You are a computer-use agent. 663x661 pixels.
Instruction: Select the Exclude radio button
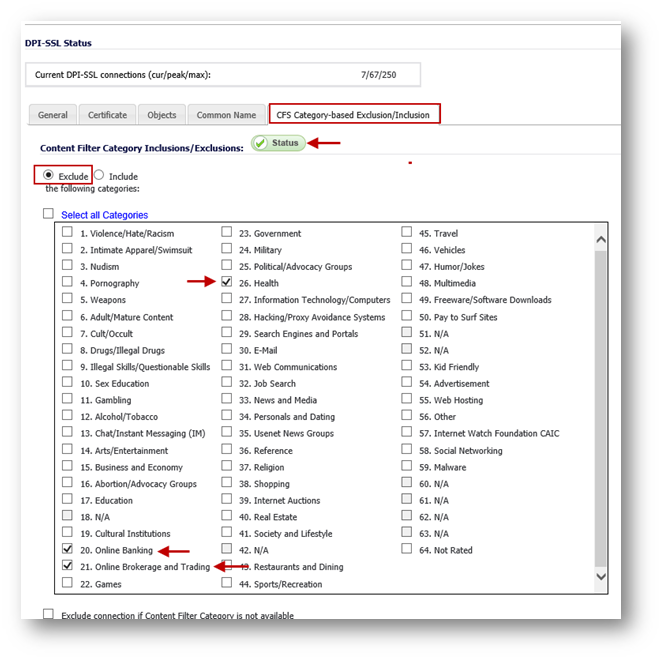[48, 175]
